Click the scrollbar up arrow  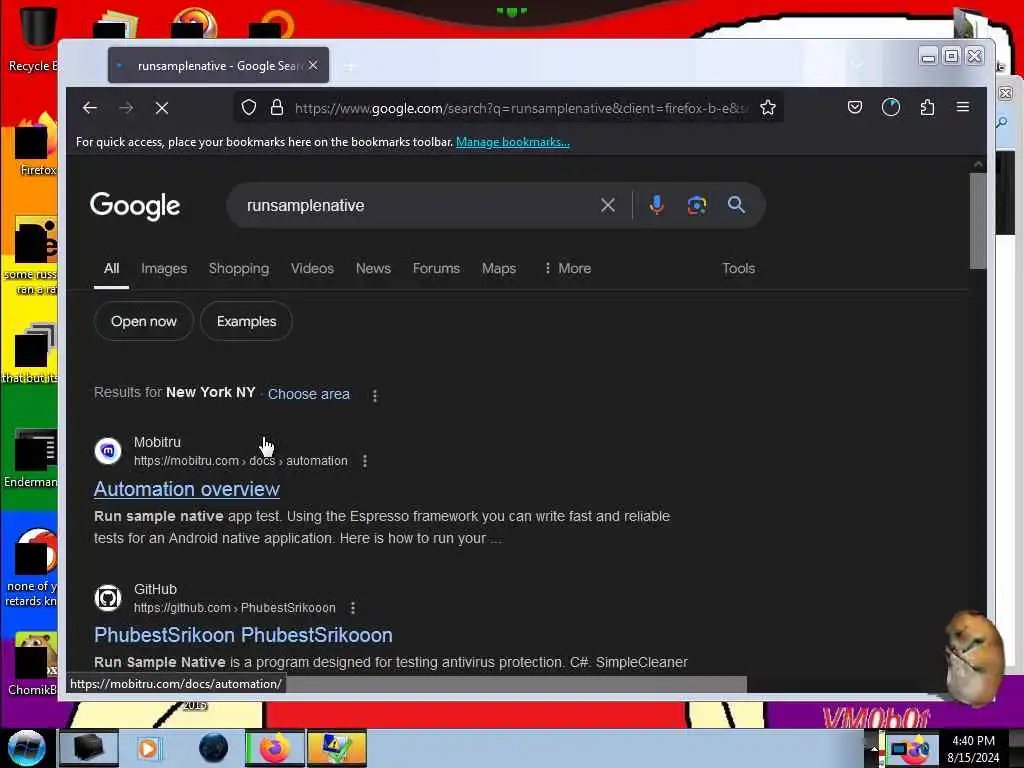978,165
